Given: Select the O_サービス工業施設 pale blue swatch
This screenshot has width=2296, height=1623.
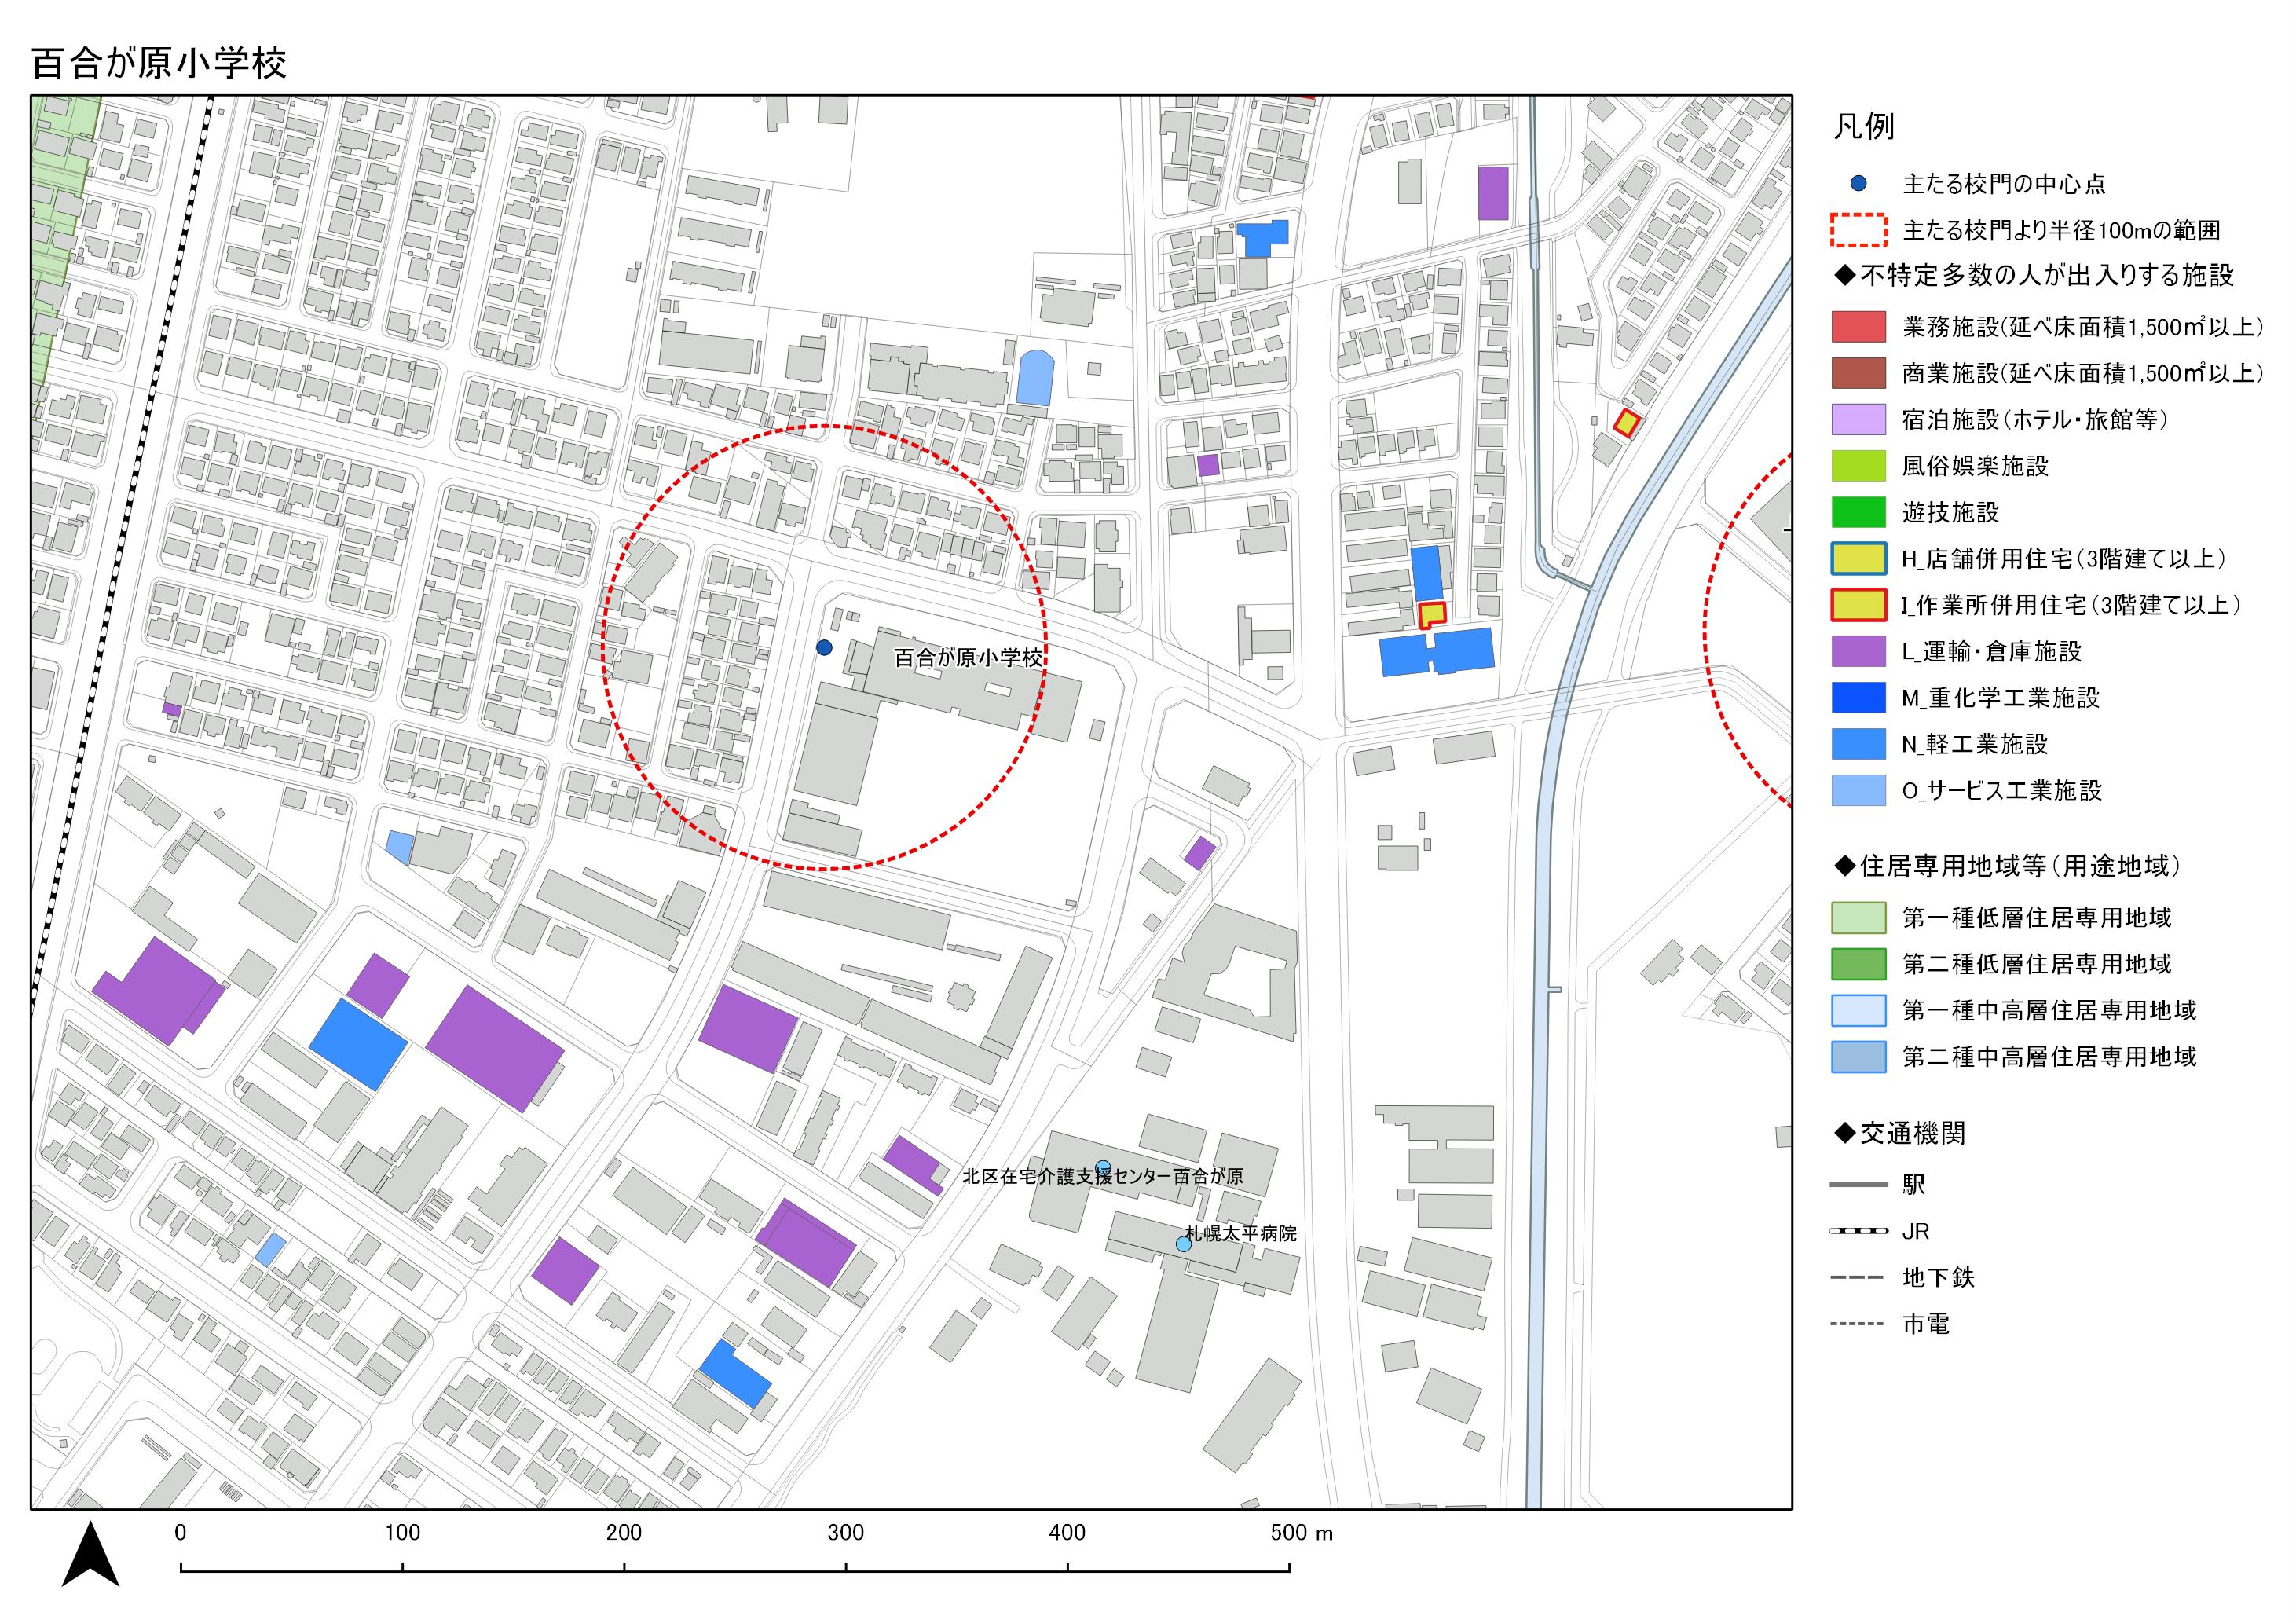Looking at the screenshot, I should [x=1858, y=790].
